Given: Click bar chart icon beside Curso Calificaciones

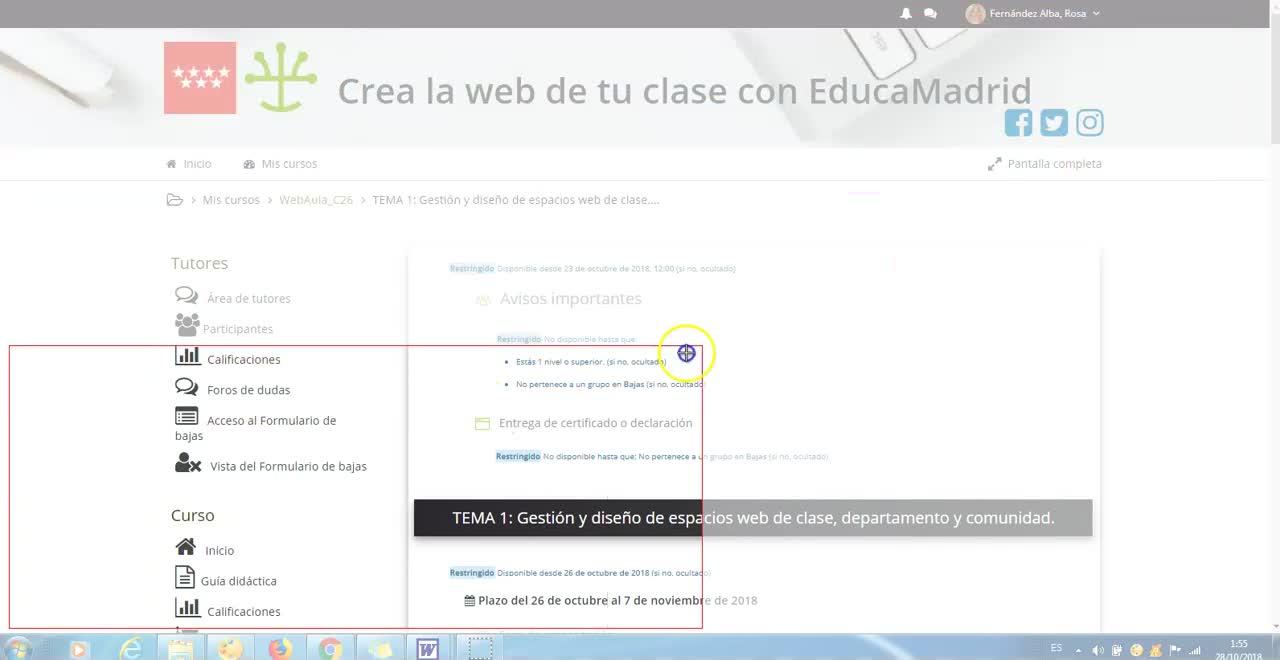Looking at the screenshot, I should pos(187,608).
